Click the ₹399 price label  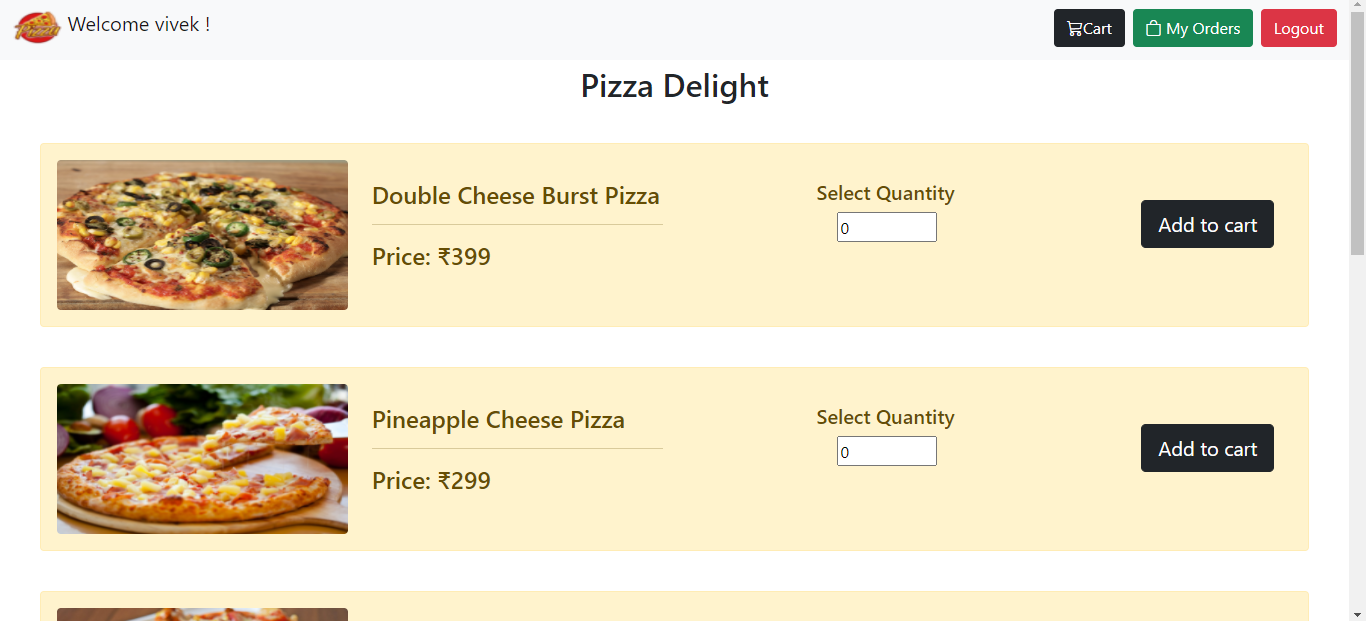coord(431,257)
